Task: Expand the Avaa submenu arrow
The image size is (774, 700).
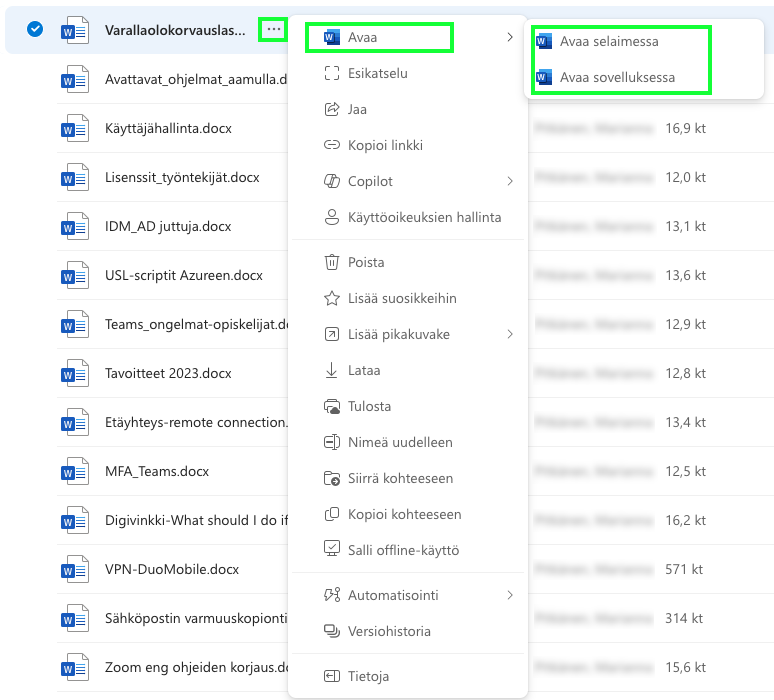Action: [510, 38]
